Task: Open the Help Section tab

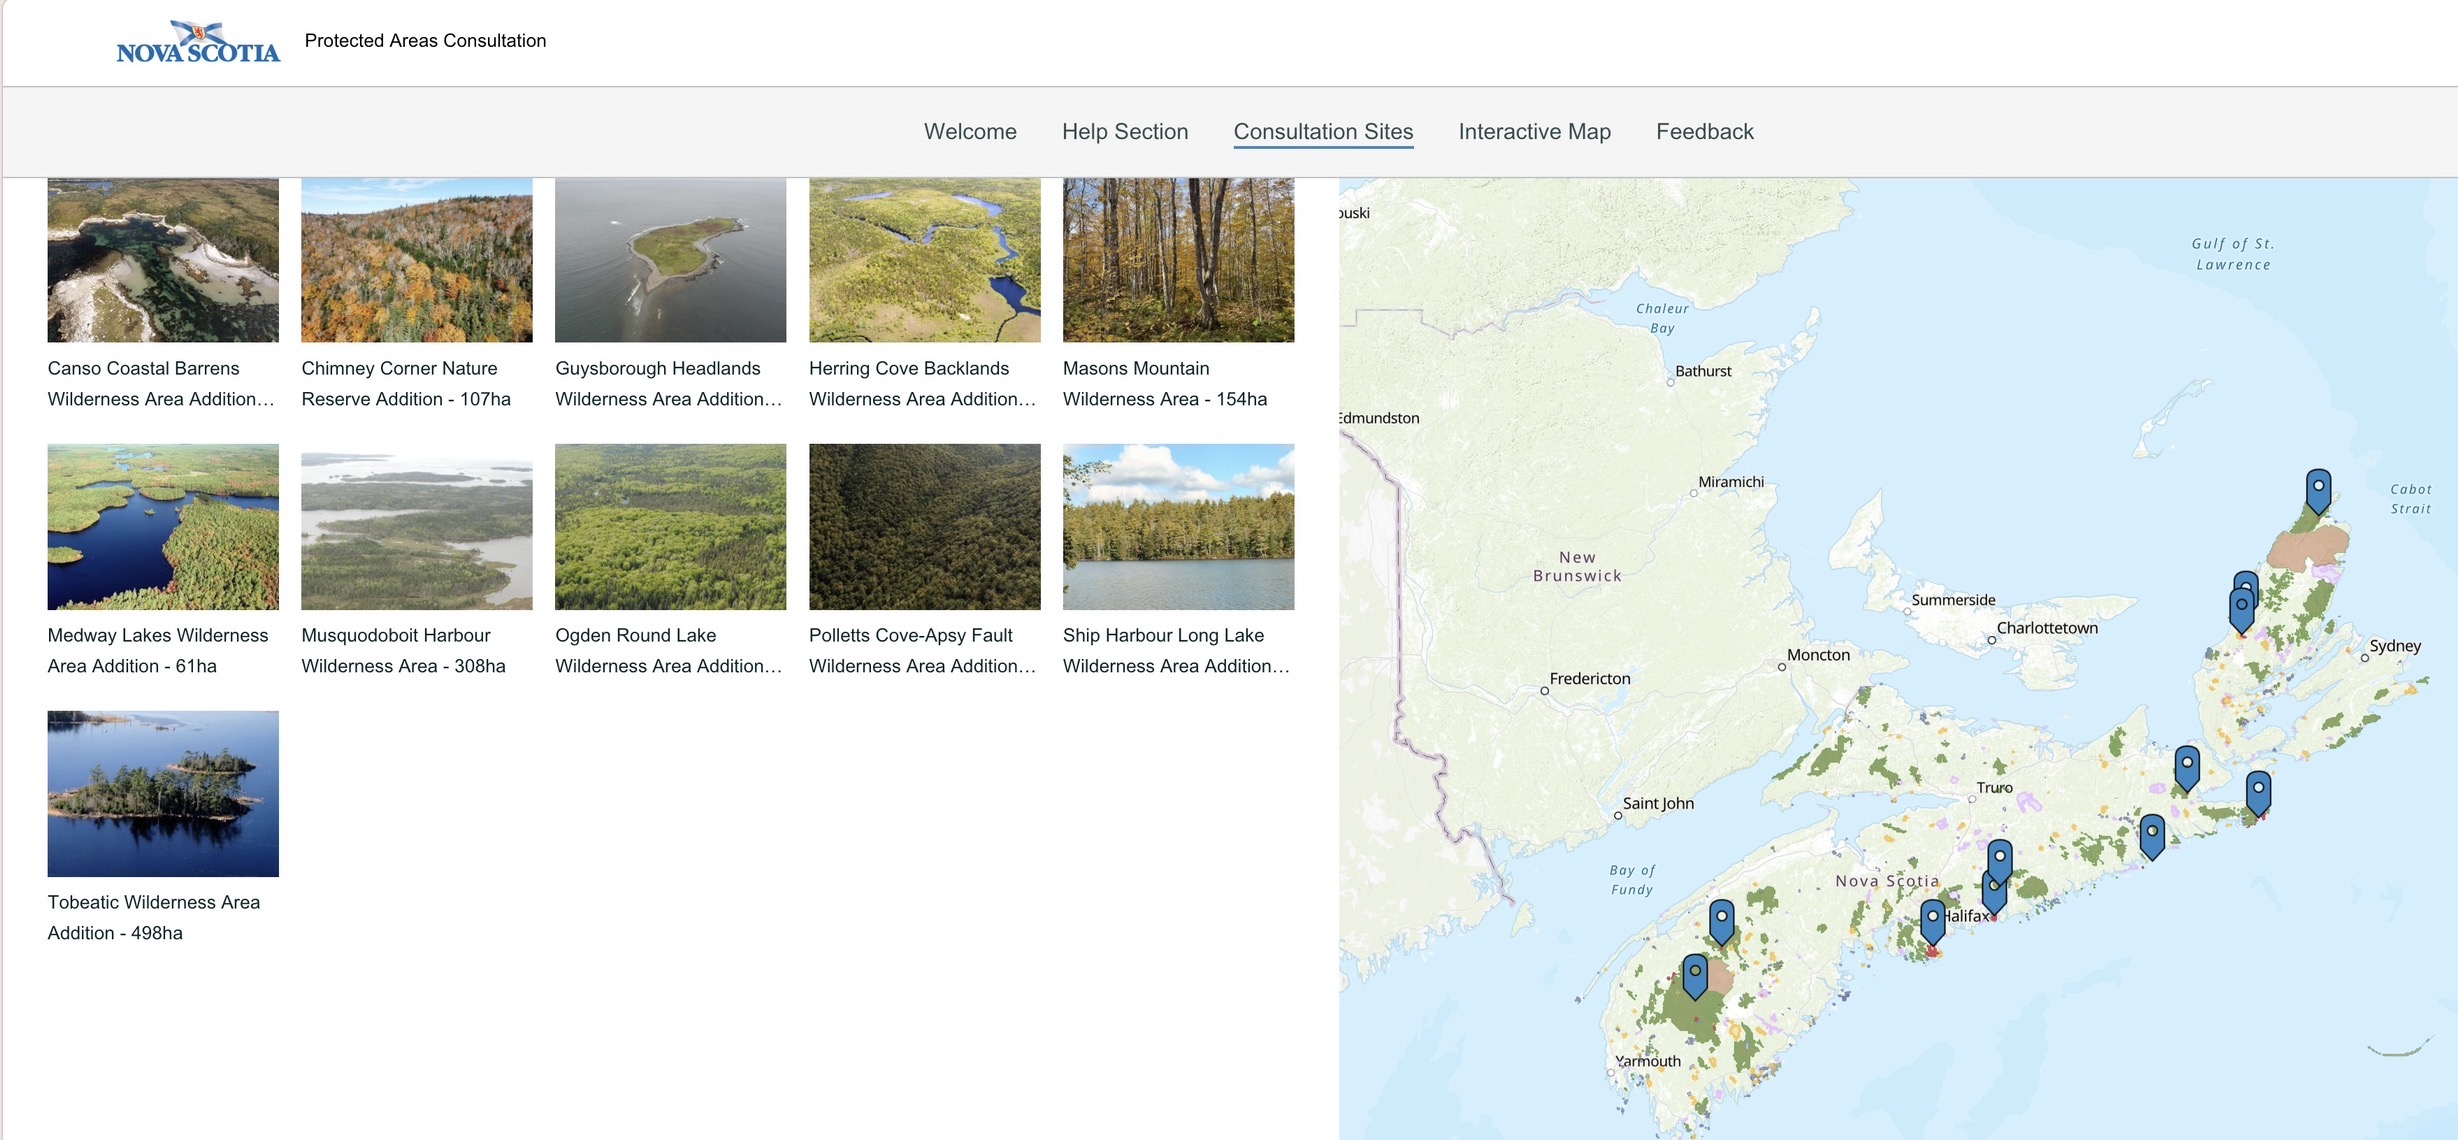Action: (x=1125, y=132)
